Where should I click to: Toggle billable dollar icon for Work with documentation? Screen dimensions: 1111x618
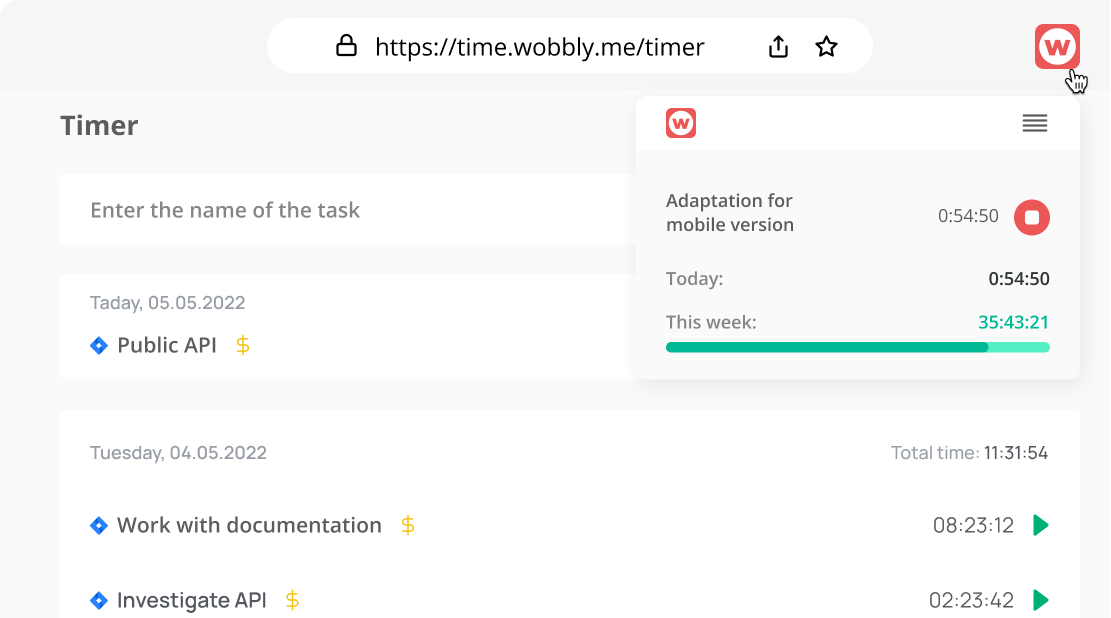point(408,525)
